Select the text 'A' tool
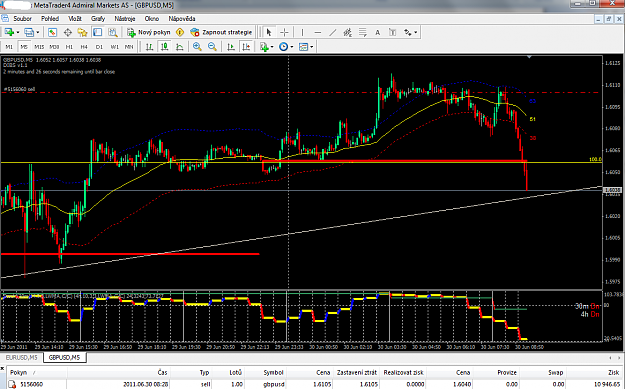 [x=377, y=32]
